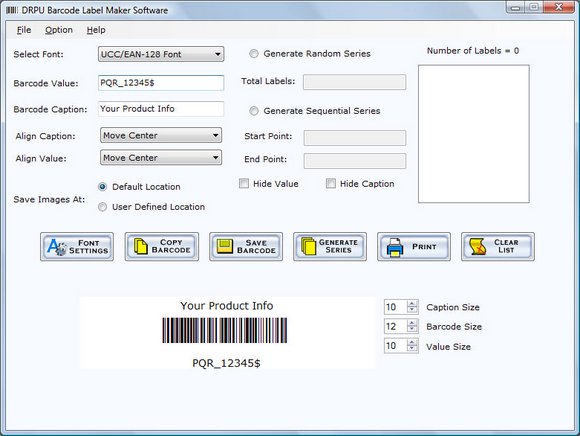Open the Option menu
This screenshot has height=436, width=580.
pos(59,30)
